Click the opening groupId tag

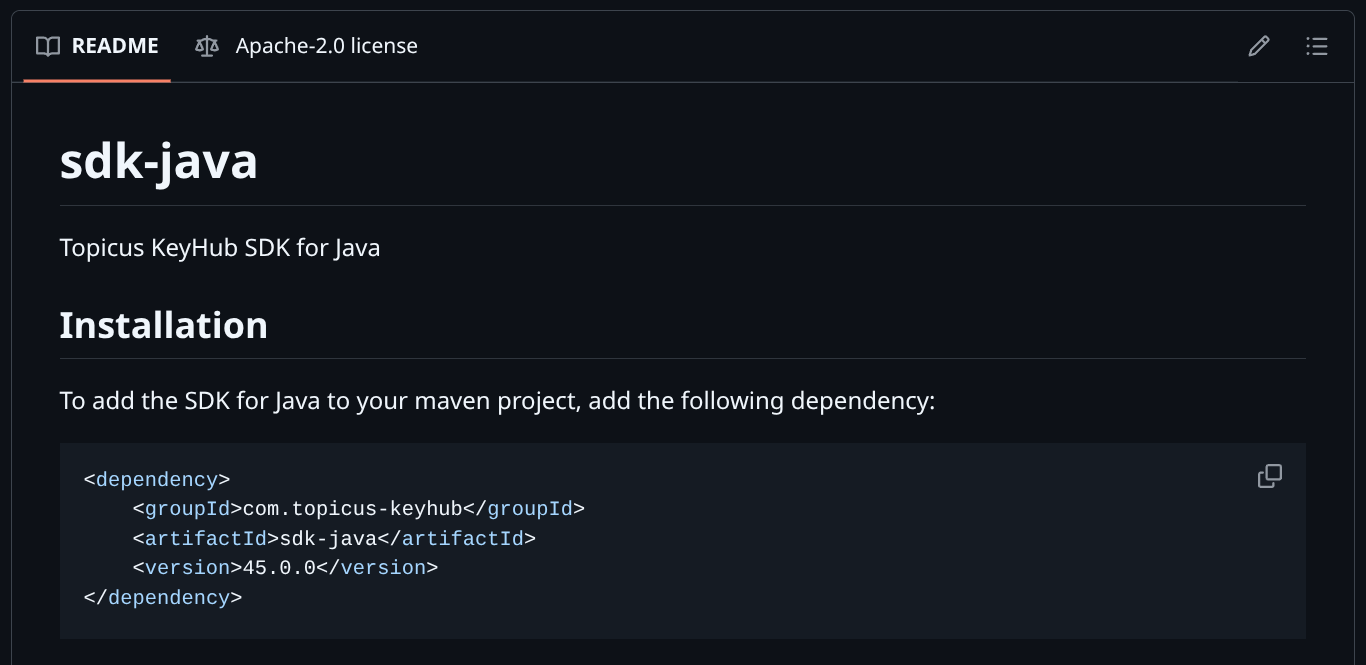point(187,509)
